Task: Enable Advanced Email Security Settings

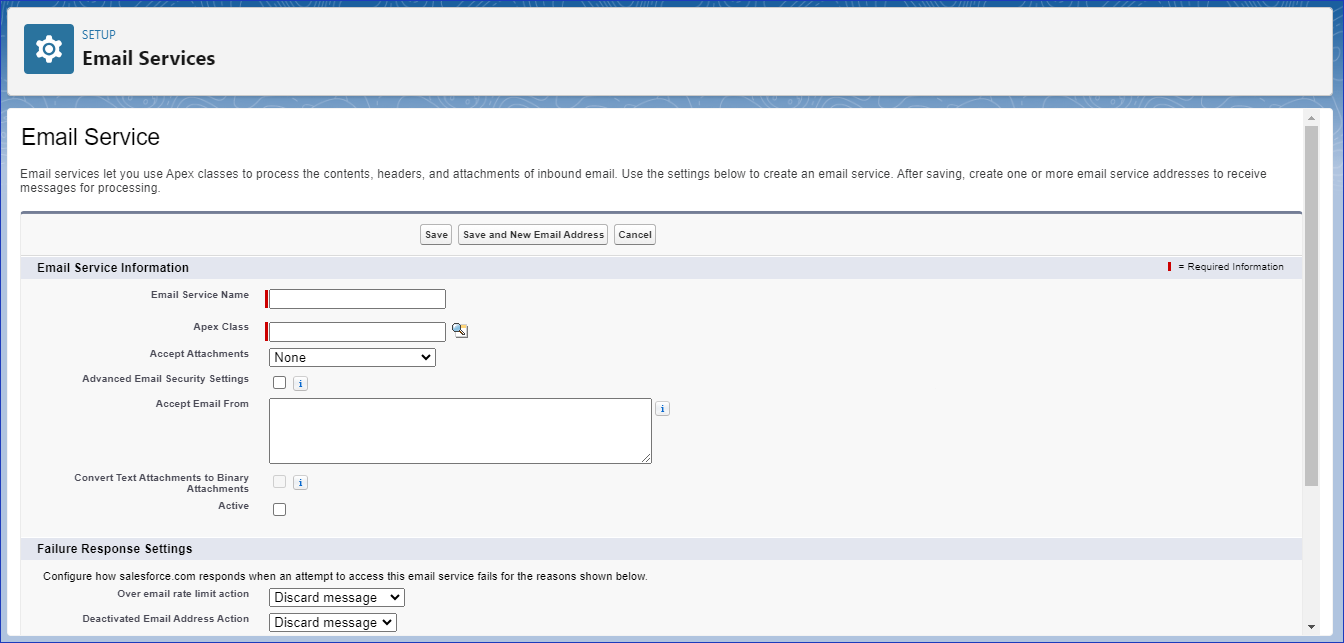Action: tap(279, 382)
